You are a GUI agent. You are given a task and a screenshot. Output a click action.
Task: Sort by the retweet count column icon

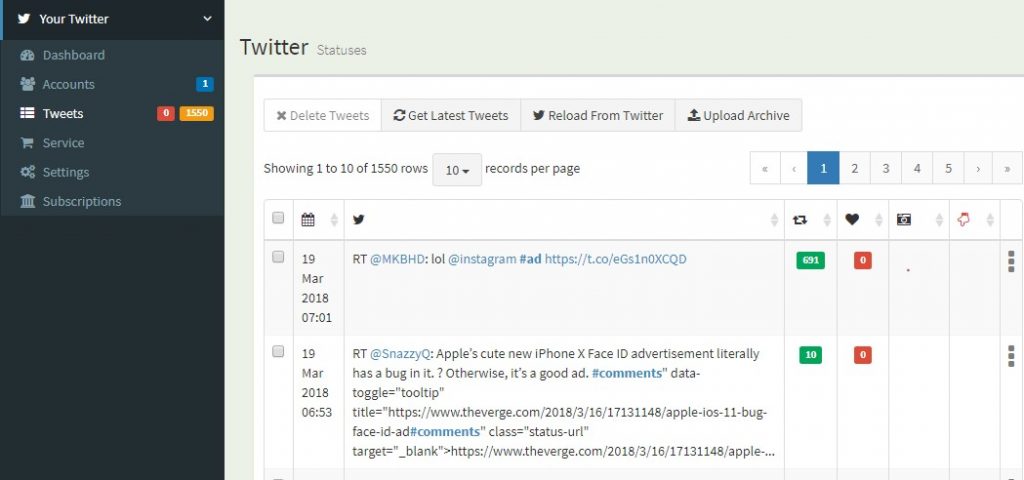[799, 220]
